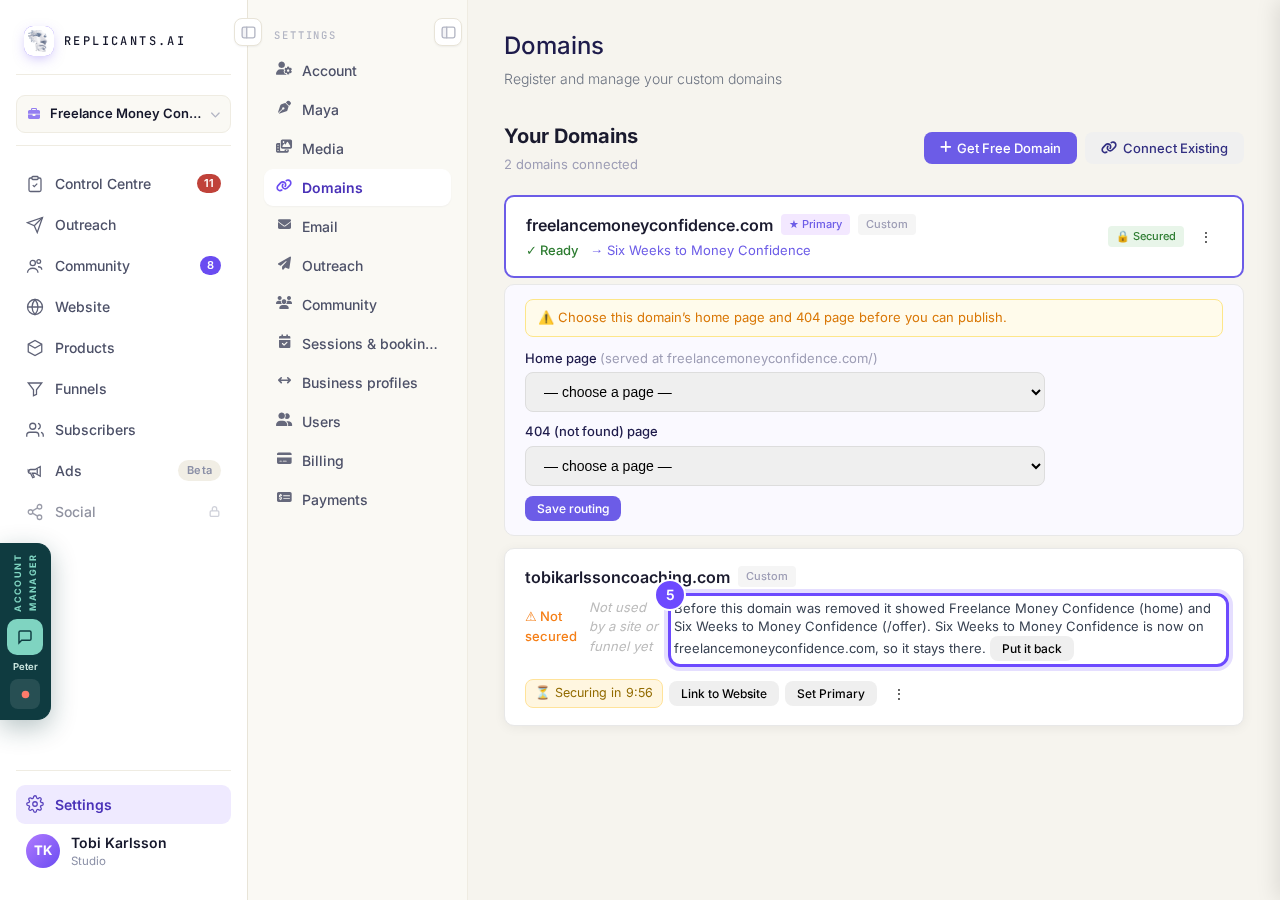Viewport: 1280px width, 900px height.
Task: Open Sessions & bookings settings
Action: (358, 343)
